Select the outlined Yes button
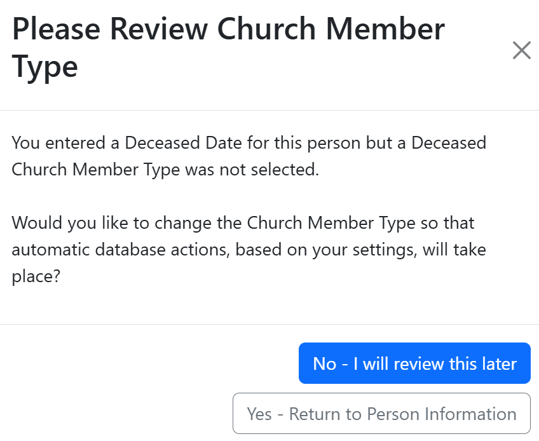Image resolution: width=539 pixels, height=441 pixels. click(382, 413)
